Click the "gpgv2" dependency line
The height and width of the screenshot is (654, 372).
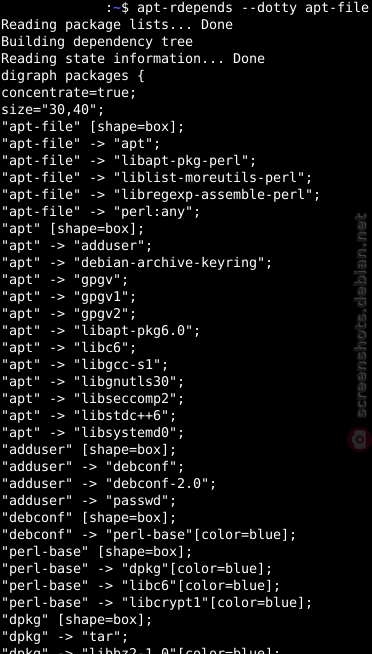[x=68, y=314]
